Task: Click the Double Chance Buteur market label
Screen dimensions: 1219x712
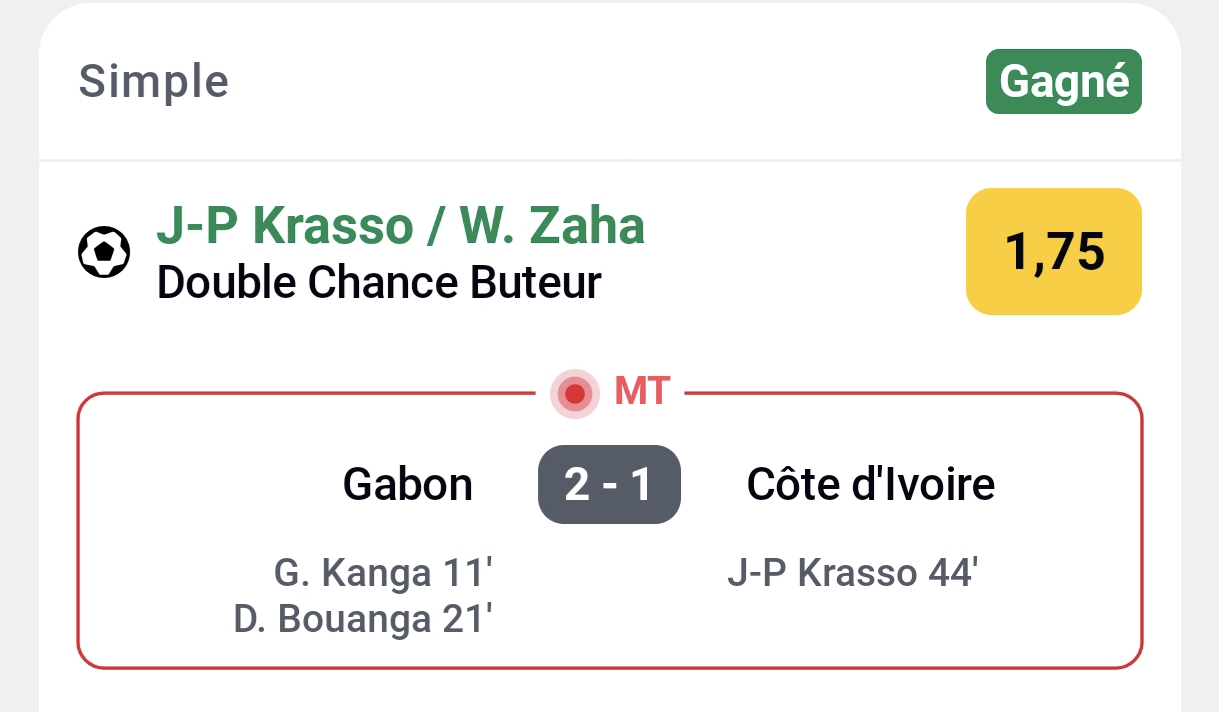Action: (x=378, y=282)
